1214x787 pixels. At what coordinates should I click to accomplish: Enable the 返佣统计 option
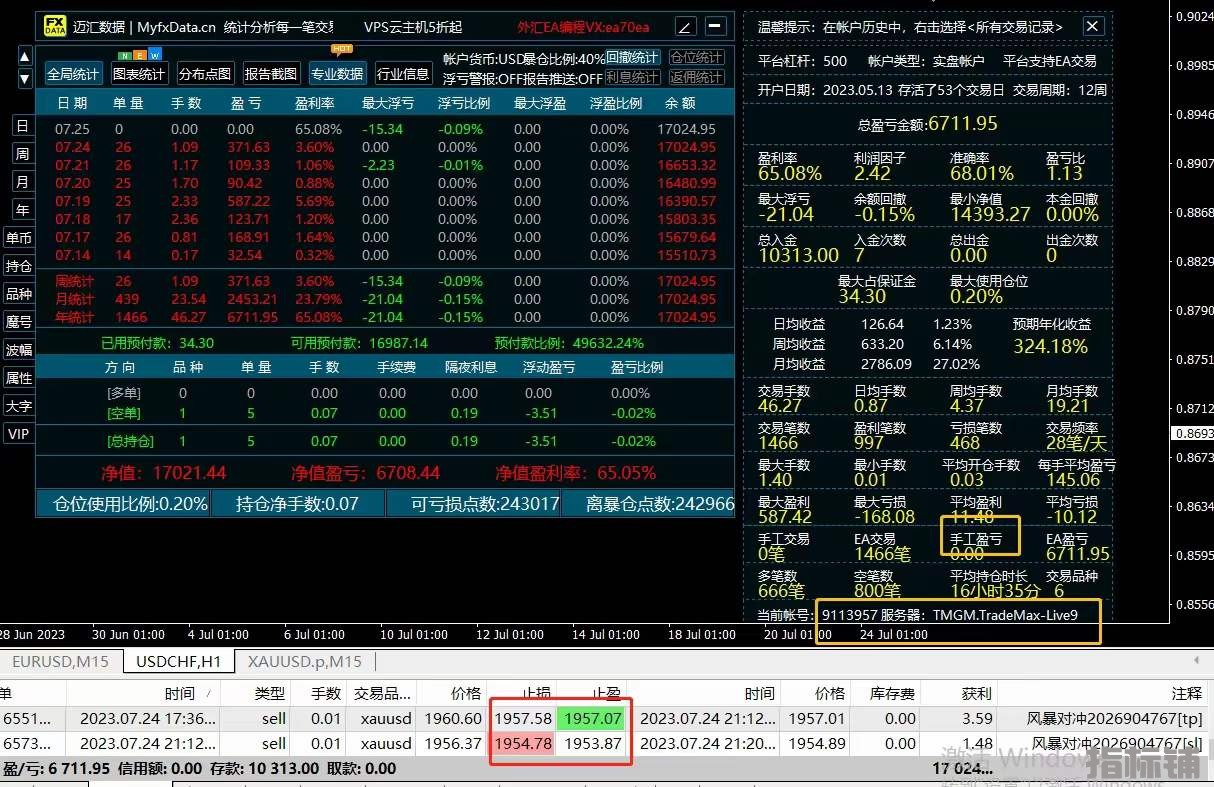click(696, 77)
